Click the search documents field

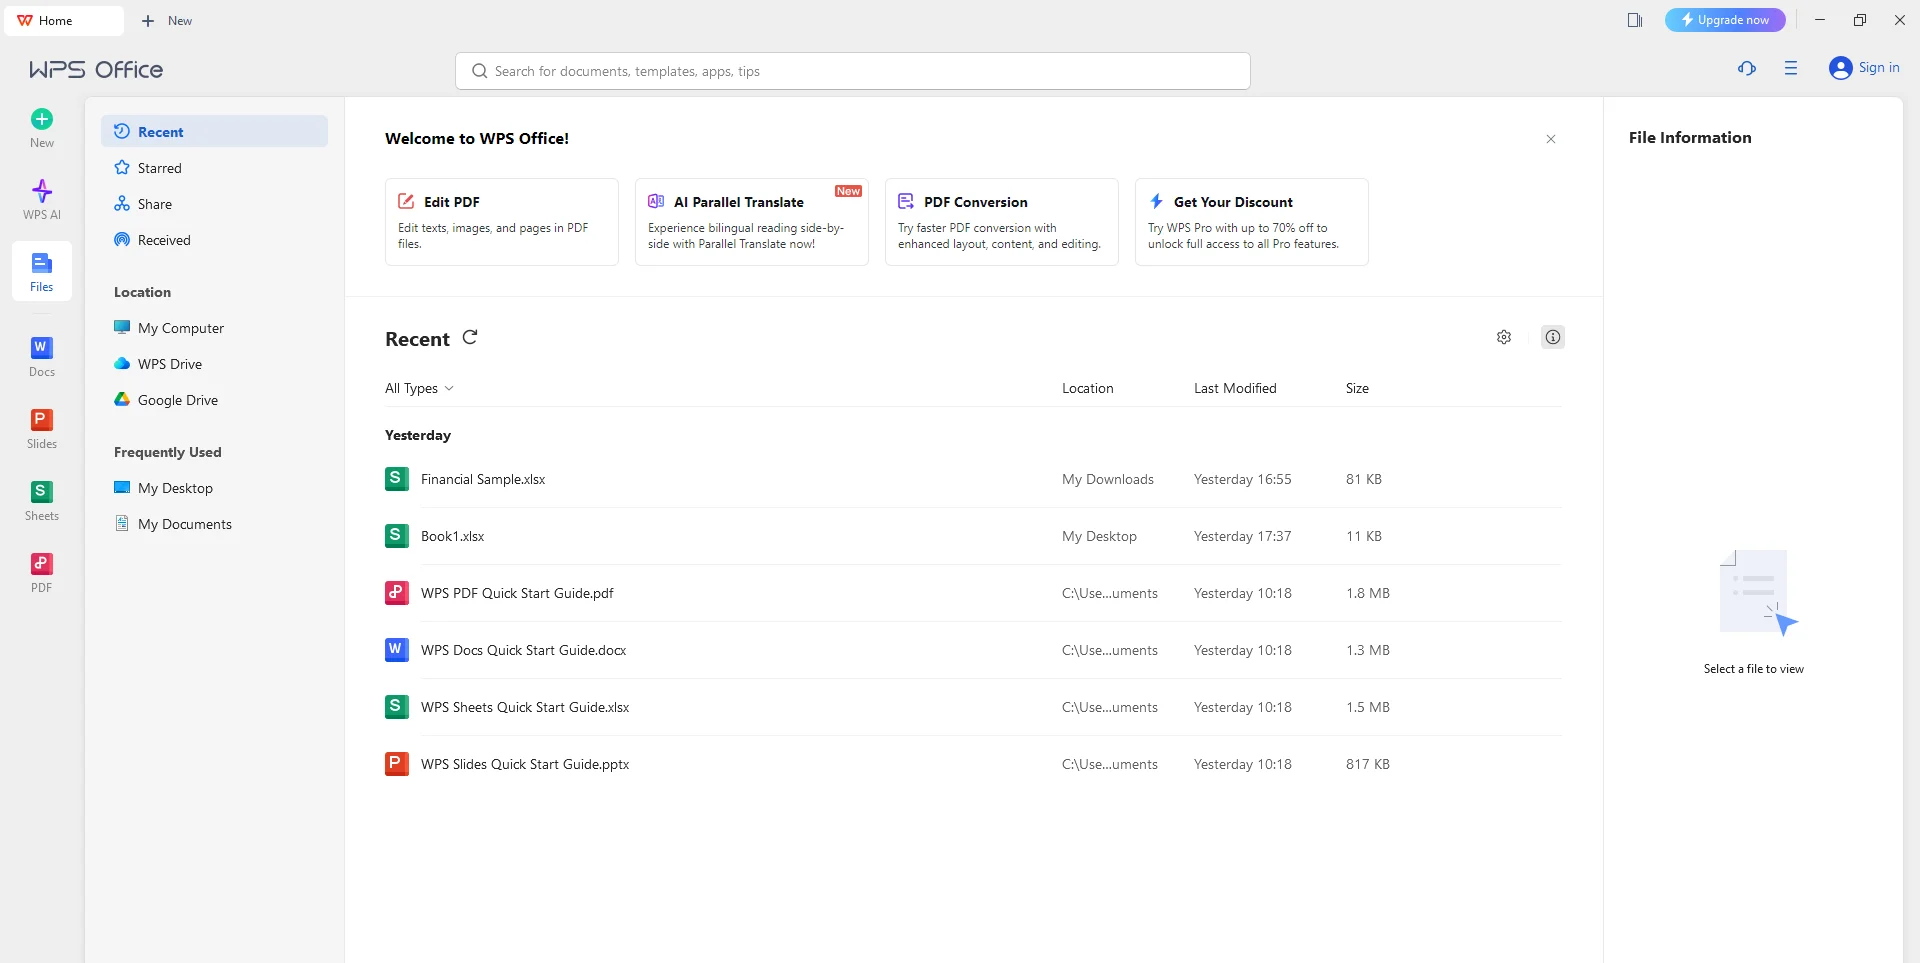[853, 71]
